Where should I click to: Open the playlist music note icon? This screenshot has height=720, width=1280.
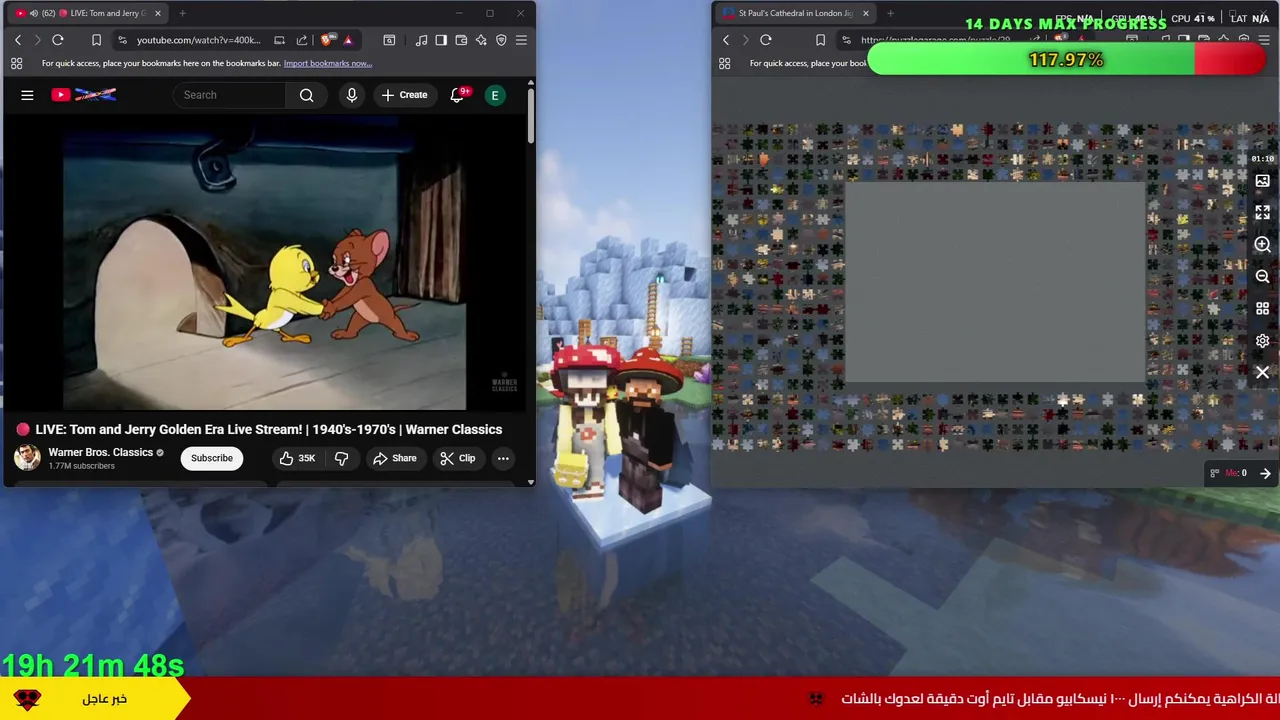(421, 40)
